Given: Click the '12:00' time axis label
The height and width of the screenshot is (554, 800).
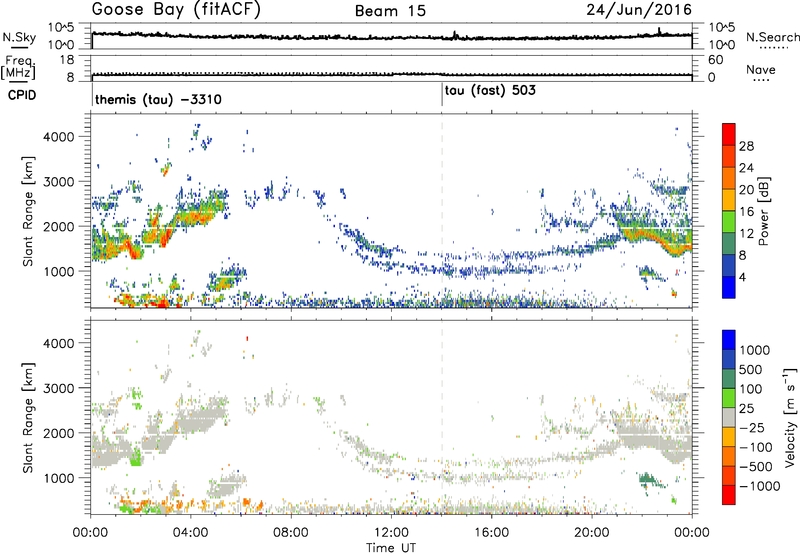Looking at the screenshot, I should click(x=391, y=533).
